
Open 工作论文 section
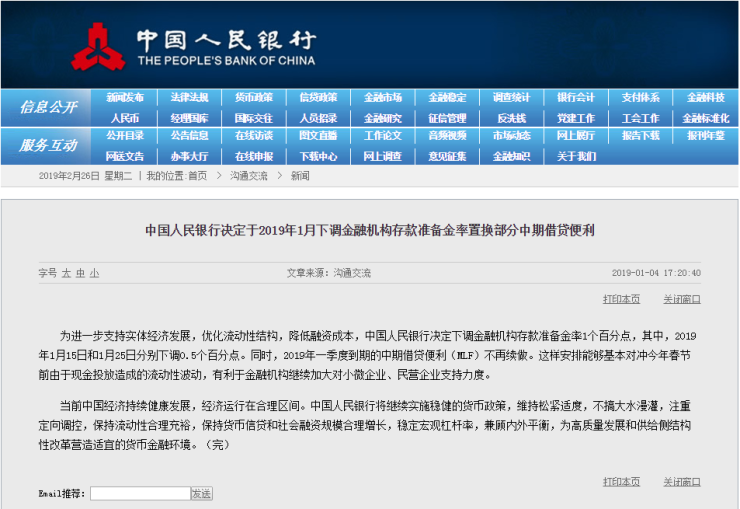pos(383,136)
